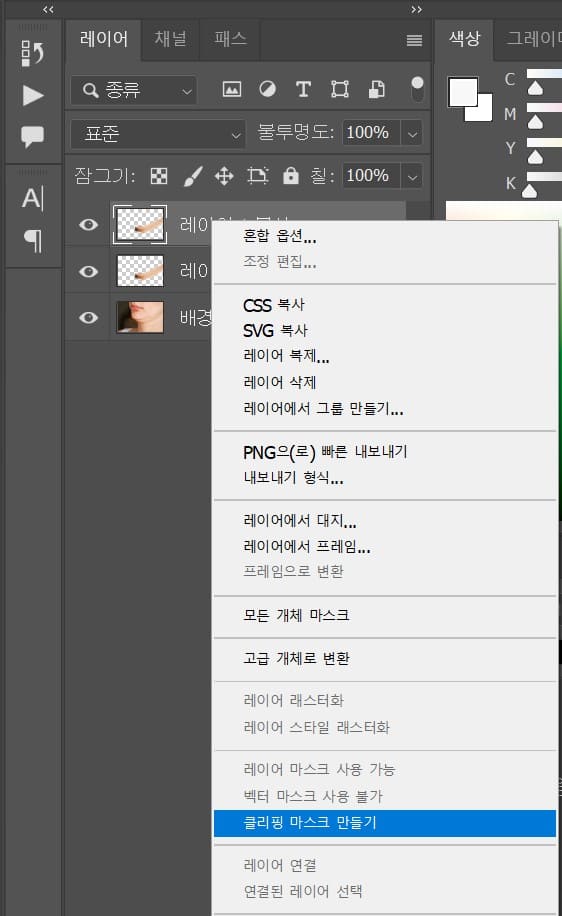Choose 고급 개체로 변환 menu item
The width and height of the screenshot is (562, 916).
click(x=385, y=658)
